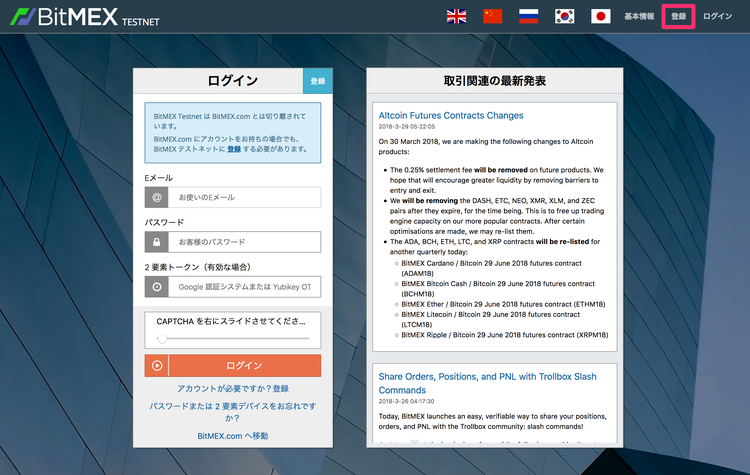Screen dimensions: 750x475
Task: Open 登録 in the top navigation bar
Action: 678,16
